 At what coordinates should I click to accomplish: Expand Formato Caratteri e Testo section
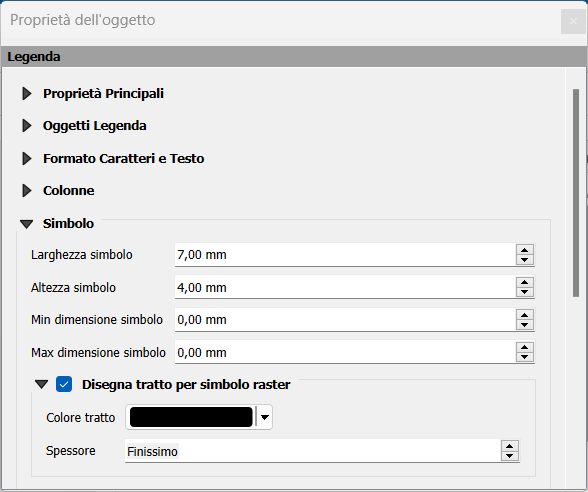coord(27,158)
